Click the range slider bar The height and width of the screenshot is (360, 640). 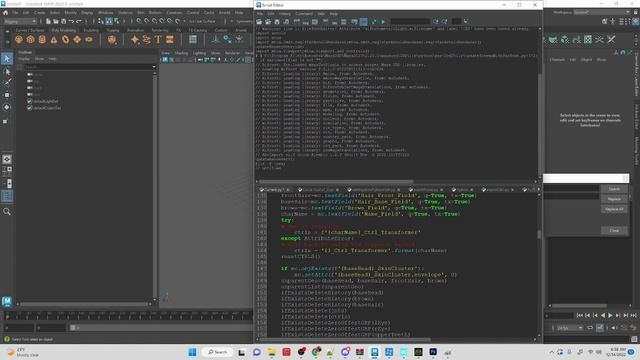(162, 328)
